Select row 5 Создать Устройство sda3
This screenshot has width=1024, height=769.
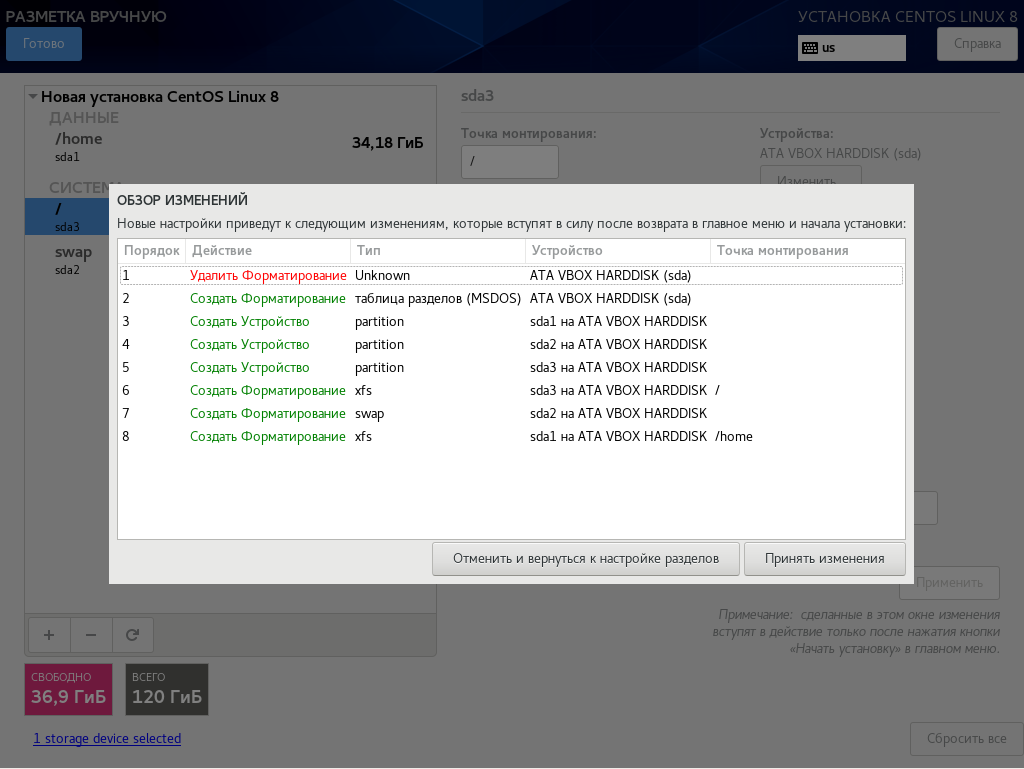(x=511, y=368)
